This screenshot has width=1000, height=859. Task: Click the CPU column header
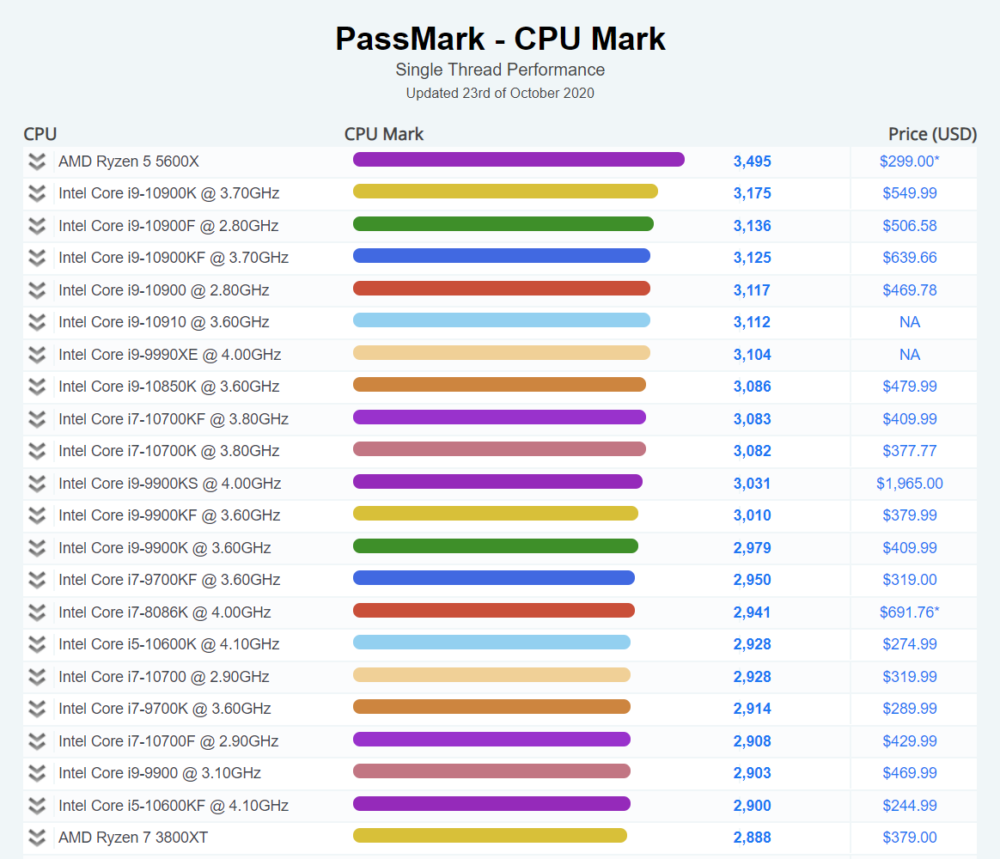pos(40,134)
